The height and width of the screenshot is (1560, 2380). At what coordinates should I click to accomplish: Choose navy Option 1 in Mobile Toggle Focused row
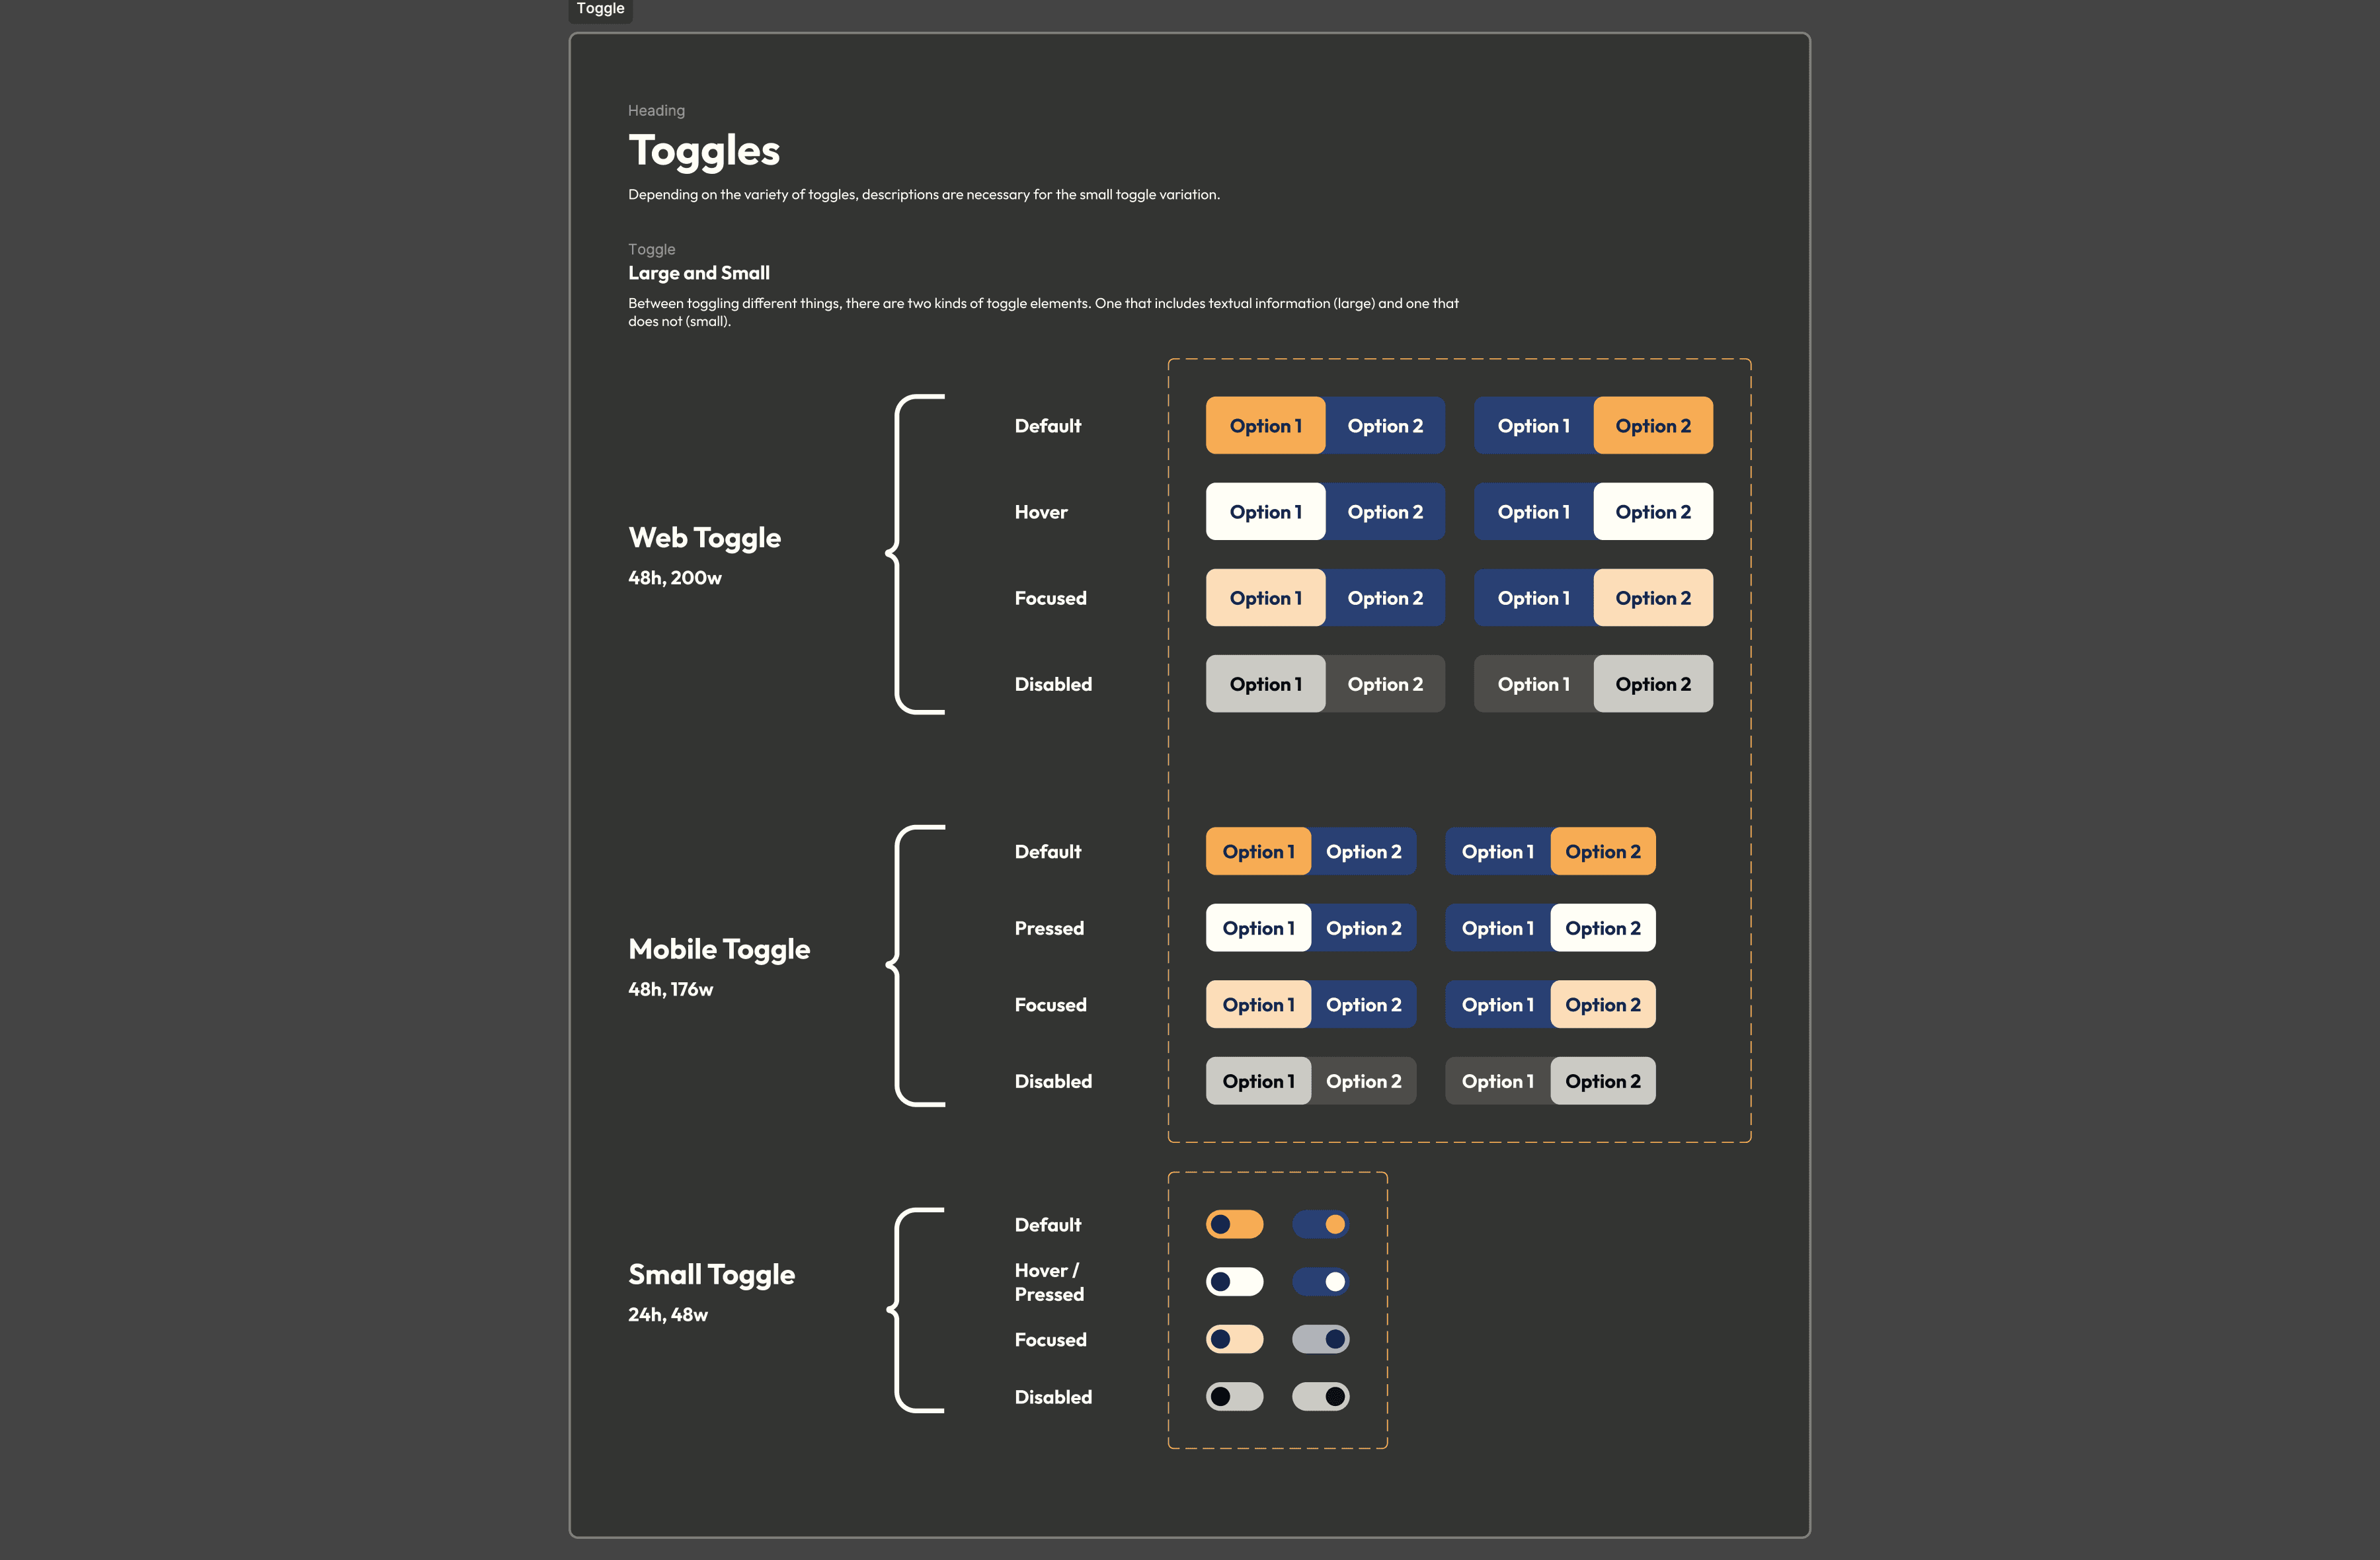[1498, 1005]
